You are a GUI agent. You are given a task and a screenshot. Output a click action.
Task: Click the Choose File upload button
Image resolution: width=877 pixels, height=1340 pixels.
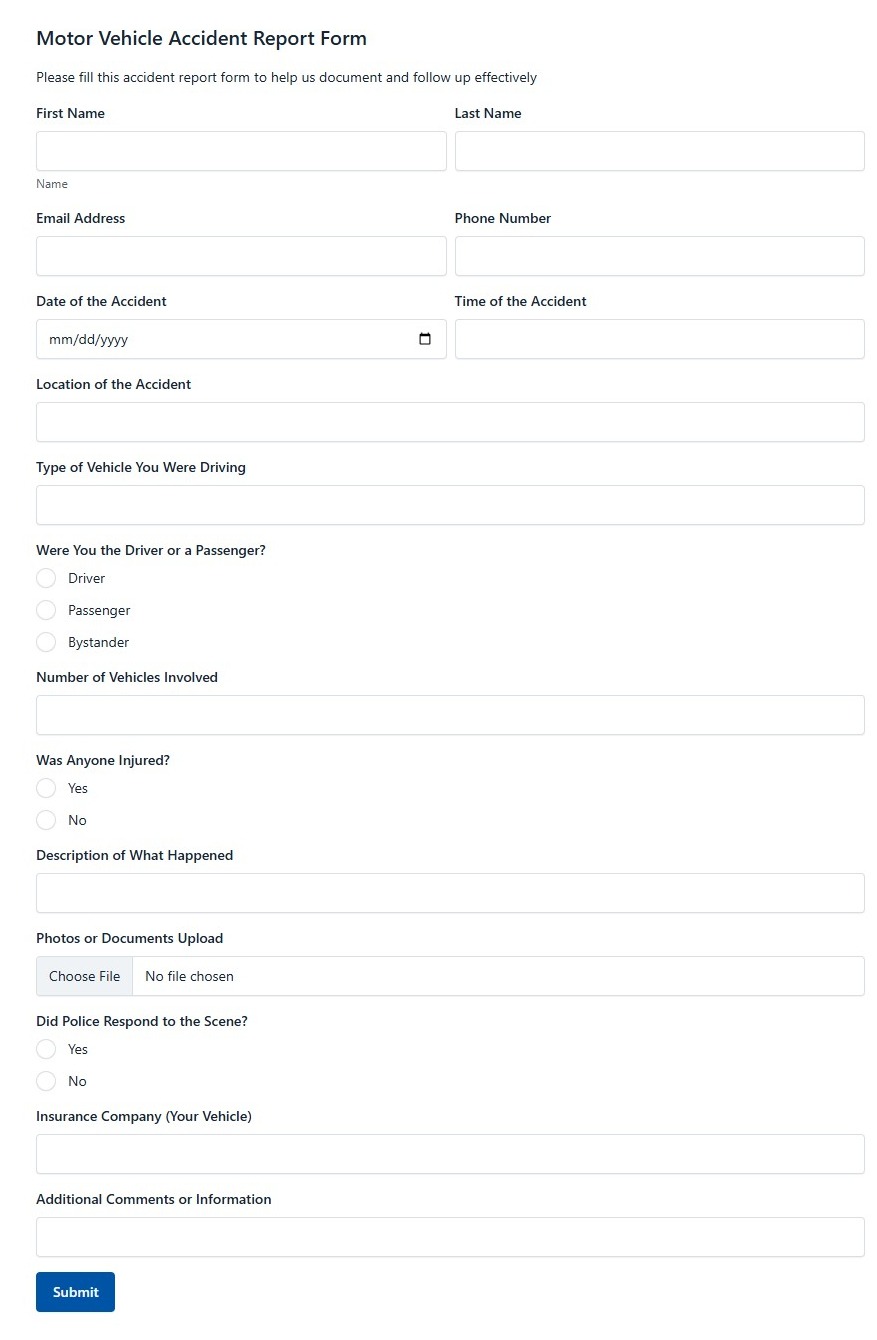pyautogui.click(x=84, y=976)
